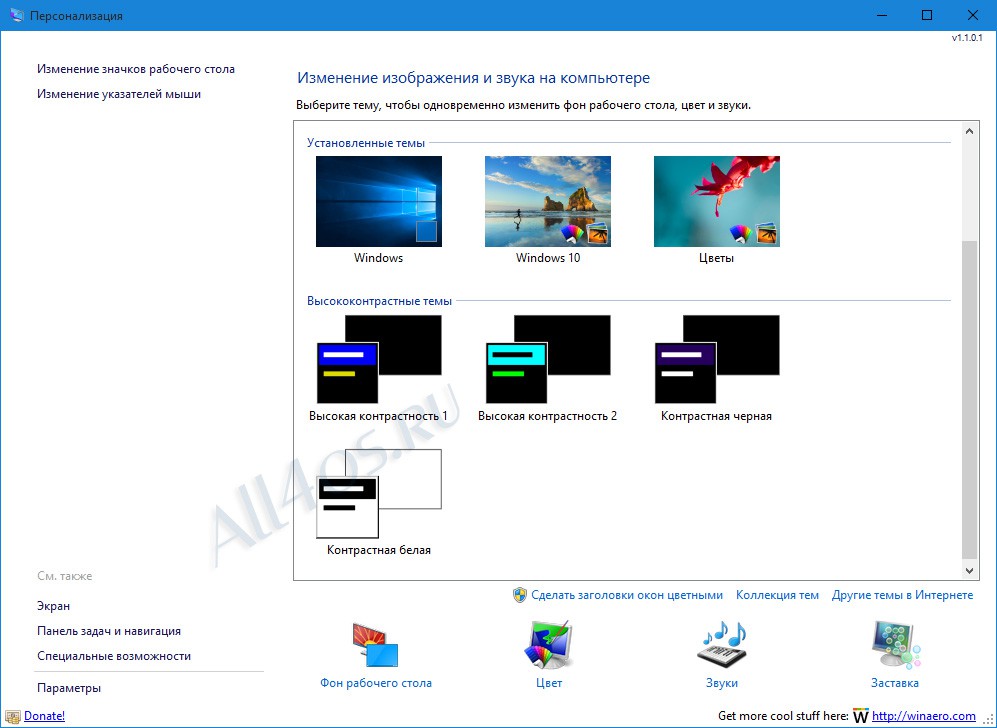Open the Экран link
Screen dimensions: 997x728
tap(53, 606)
